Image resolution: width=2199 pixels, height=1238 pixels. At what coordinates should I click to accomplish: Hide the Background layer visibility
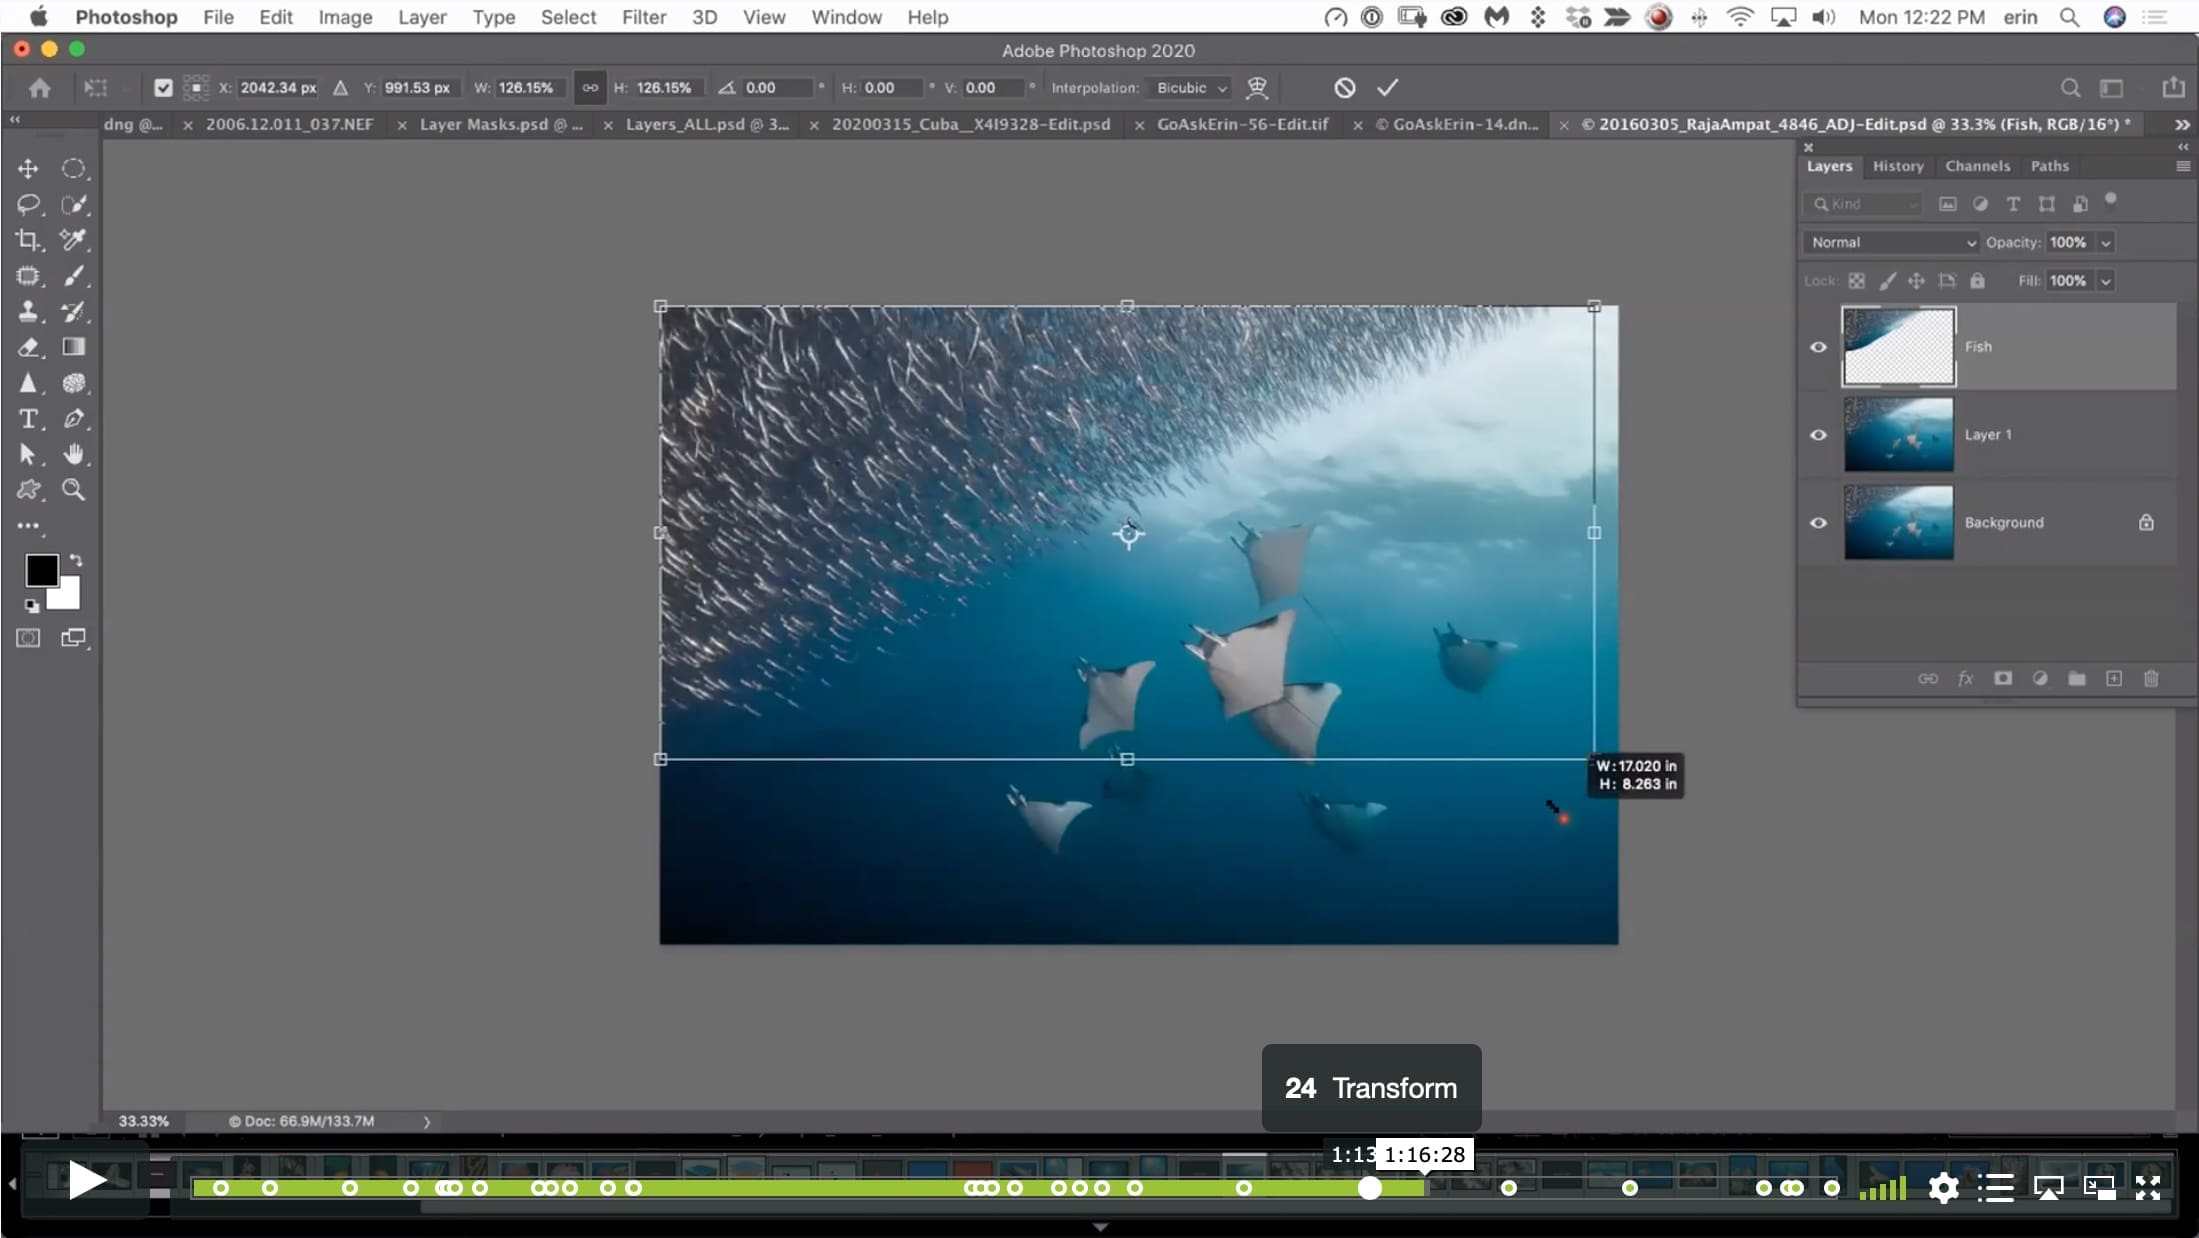point(1818,523)
